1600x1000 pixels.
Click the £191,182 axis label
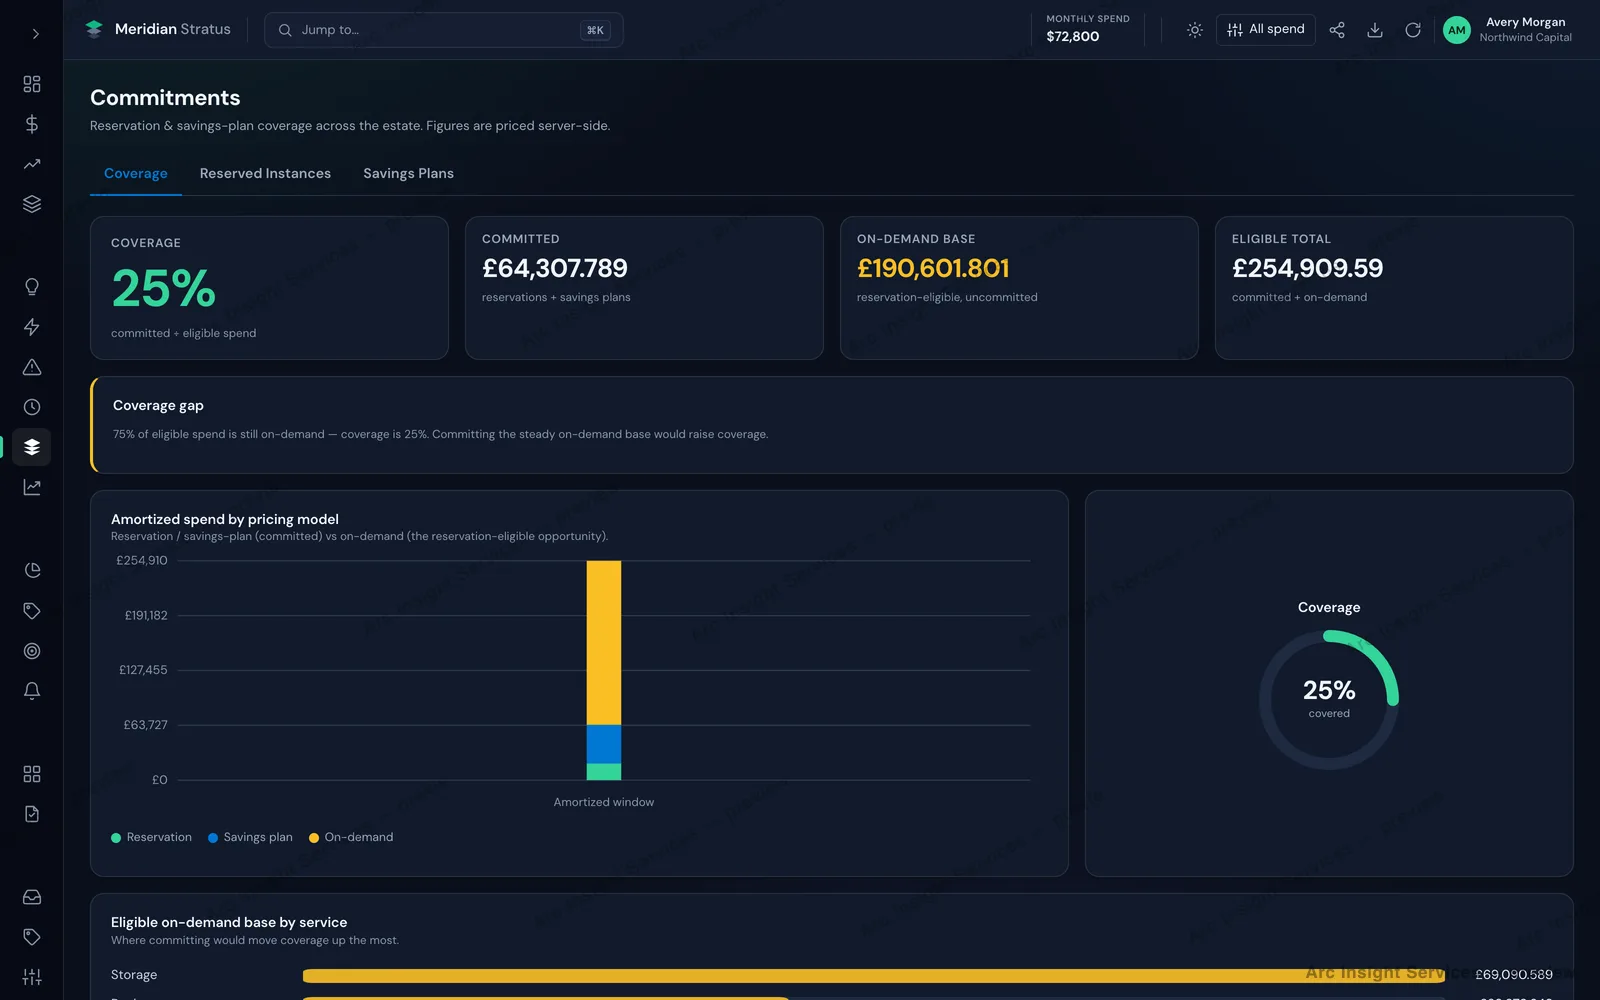coord(146,616)
